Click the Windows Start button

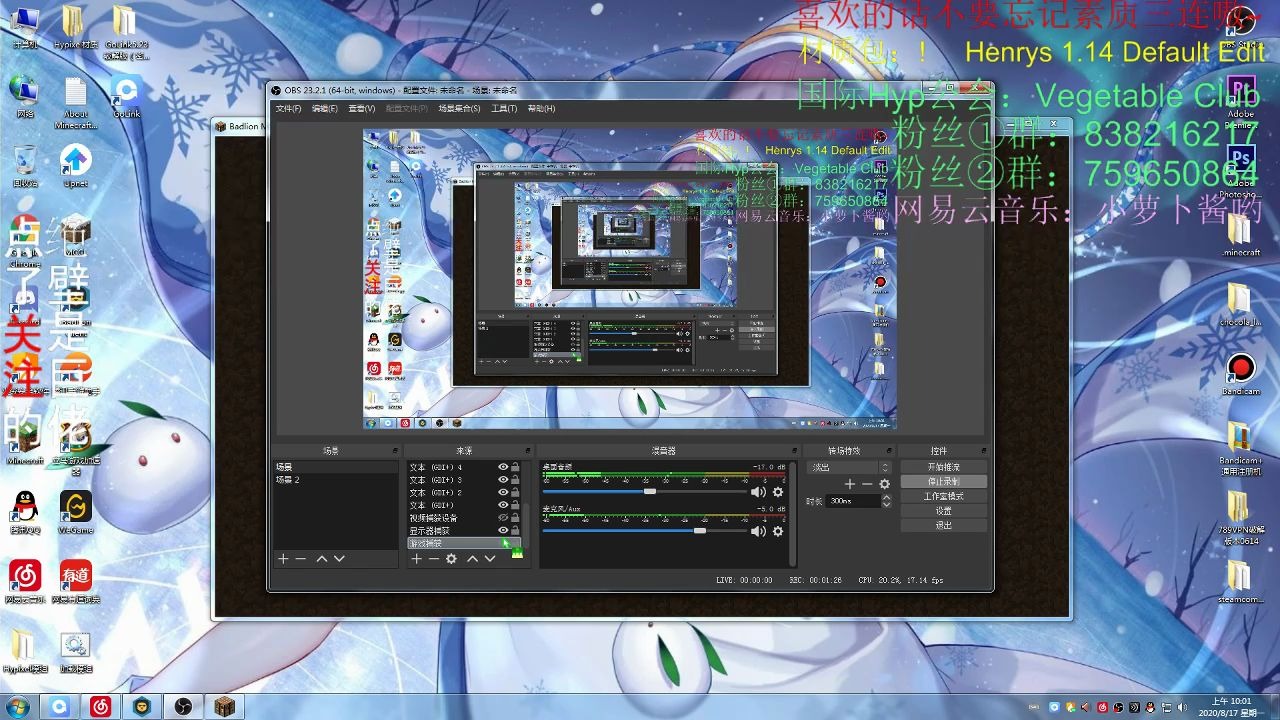(x=16, y=707)
